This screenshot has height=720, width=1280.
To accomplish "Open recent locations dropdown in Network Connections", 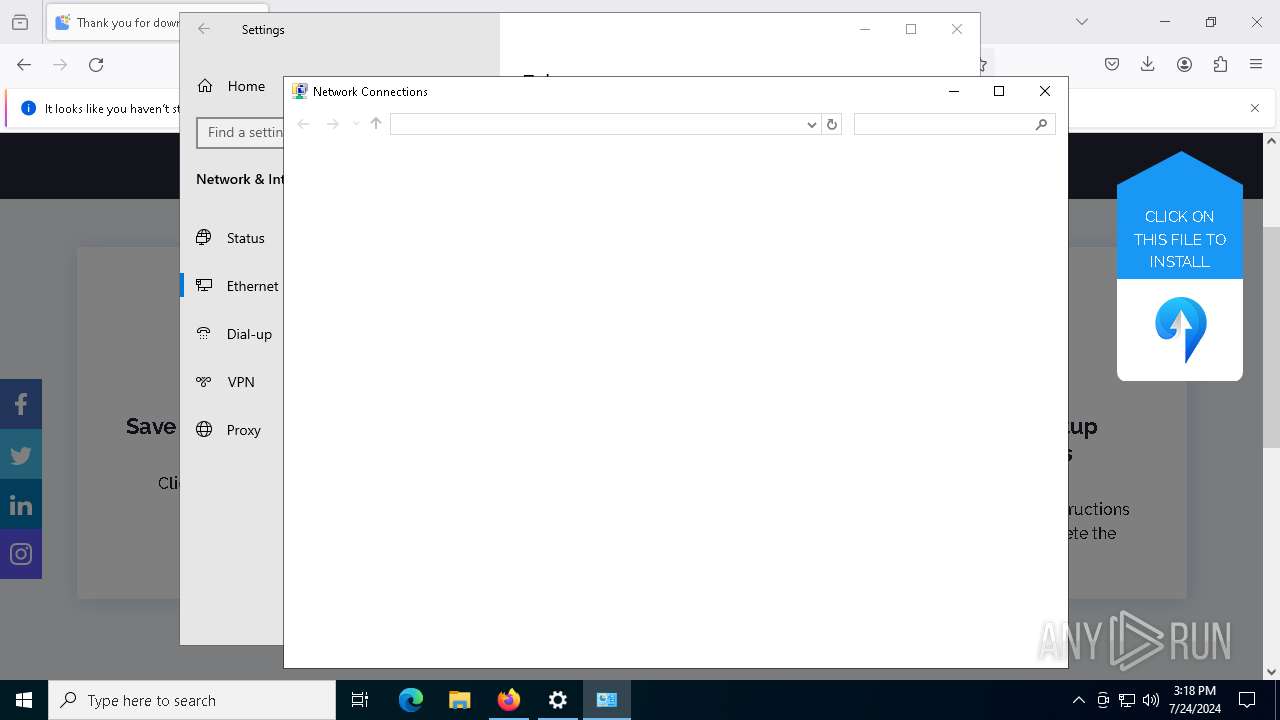I will [x=355, y=124].
